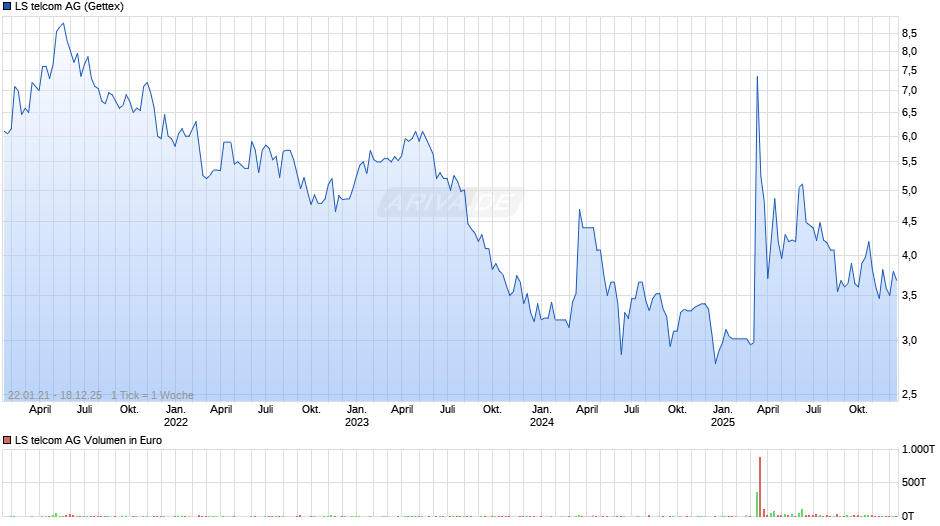Select the 'Jan. 2025' axis label

point(723,416)
